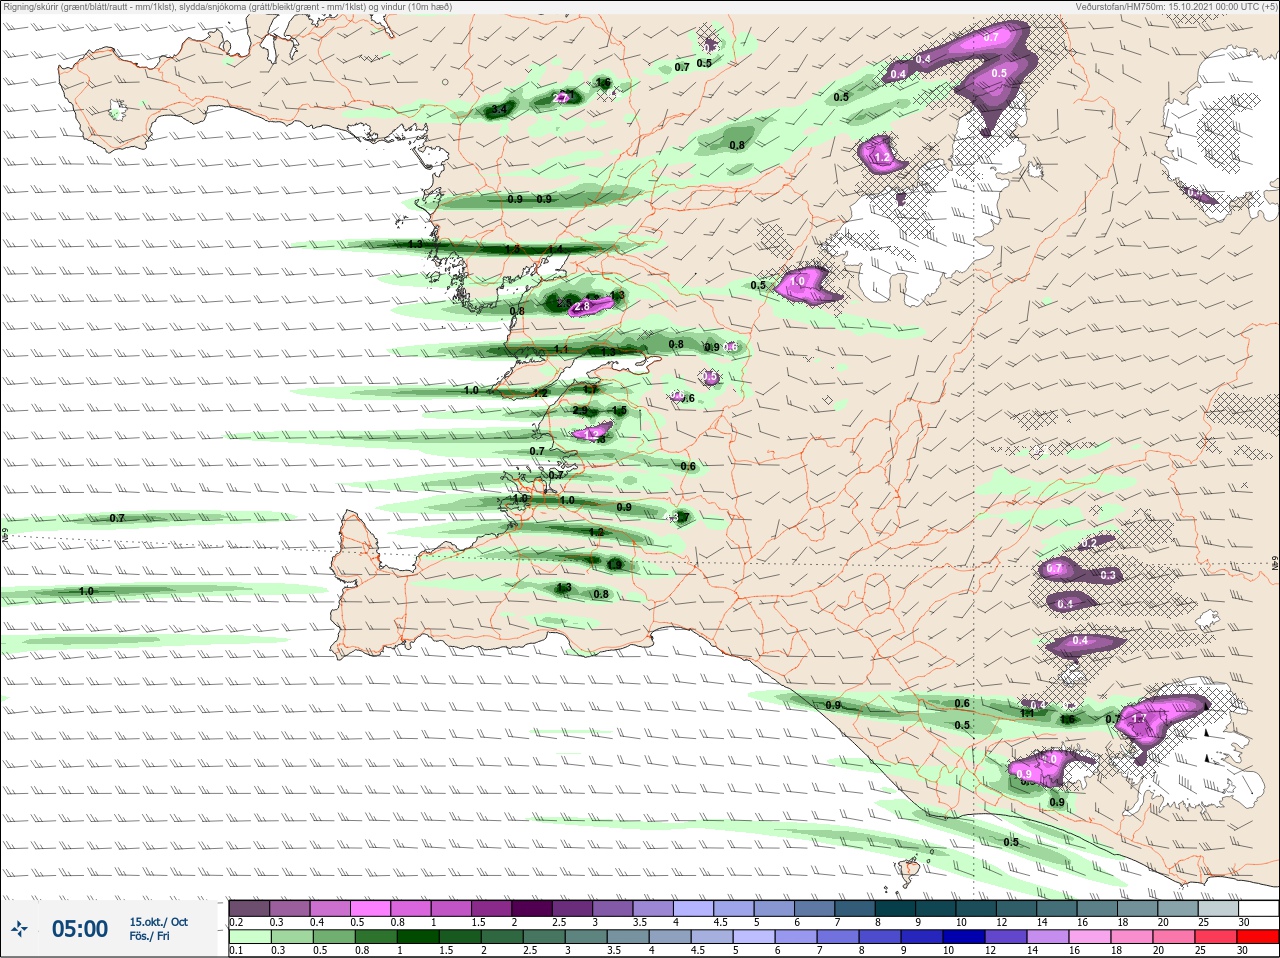Click the '15.okt./ Oct' date text
1280x958 pixels.
(x=158, y=922)
